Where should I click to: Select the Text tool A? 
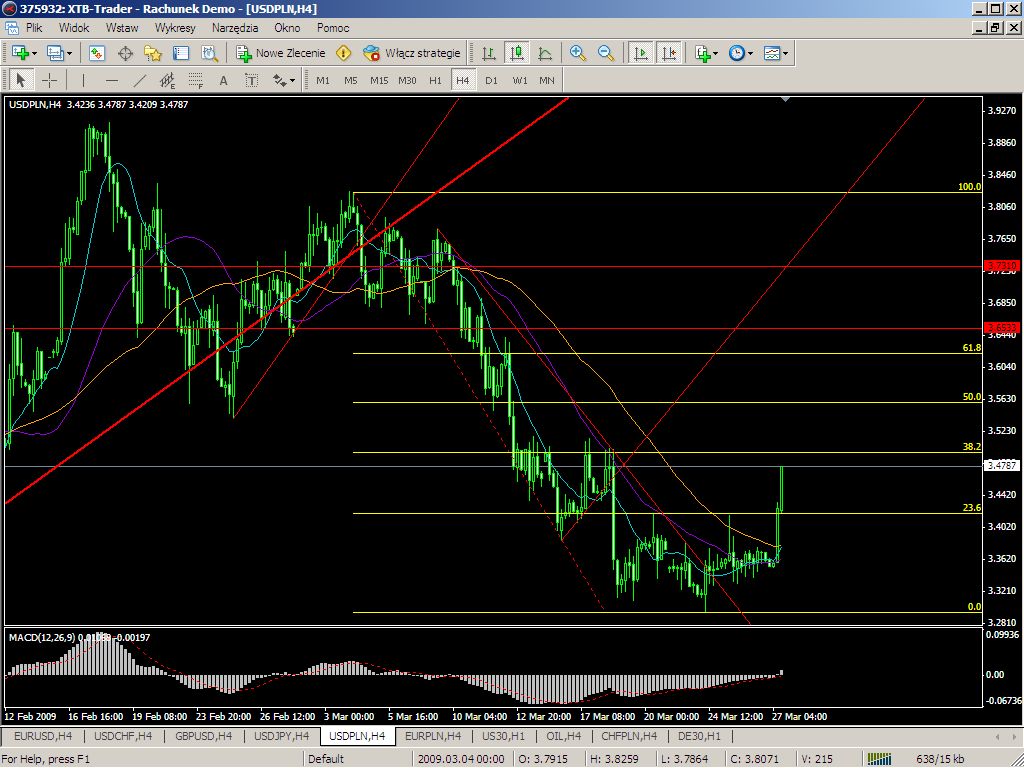point(223,80)
